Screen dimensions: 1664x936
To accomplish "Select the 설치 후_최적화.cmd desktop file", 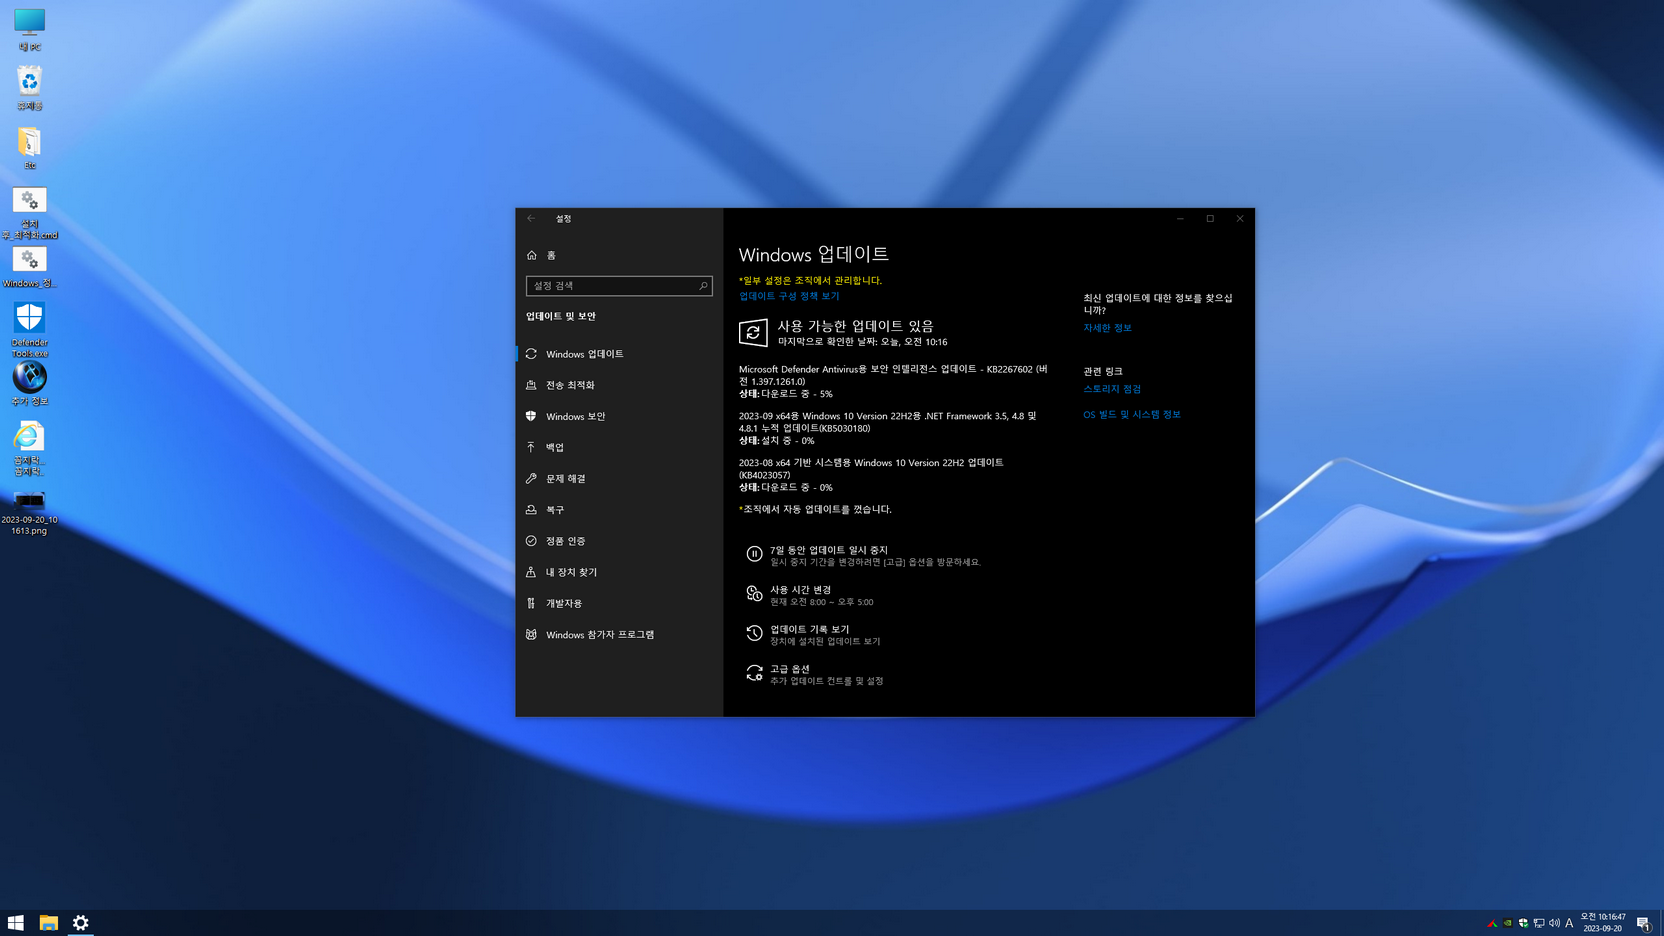I will coord(29,212).
